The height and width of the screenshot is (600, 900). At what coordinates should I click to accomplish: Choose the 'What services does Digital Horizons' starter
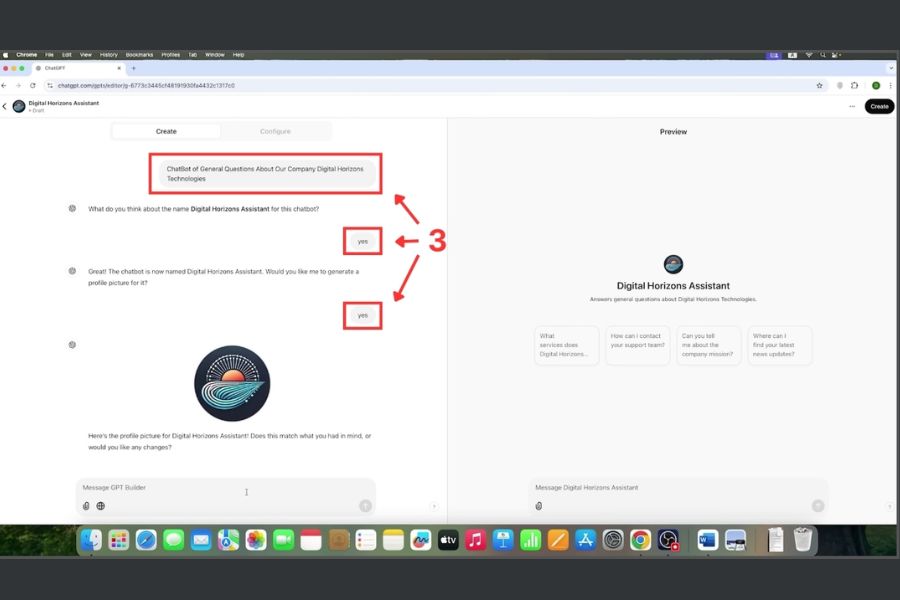coord(566,345)
